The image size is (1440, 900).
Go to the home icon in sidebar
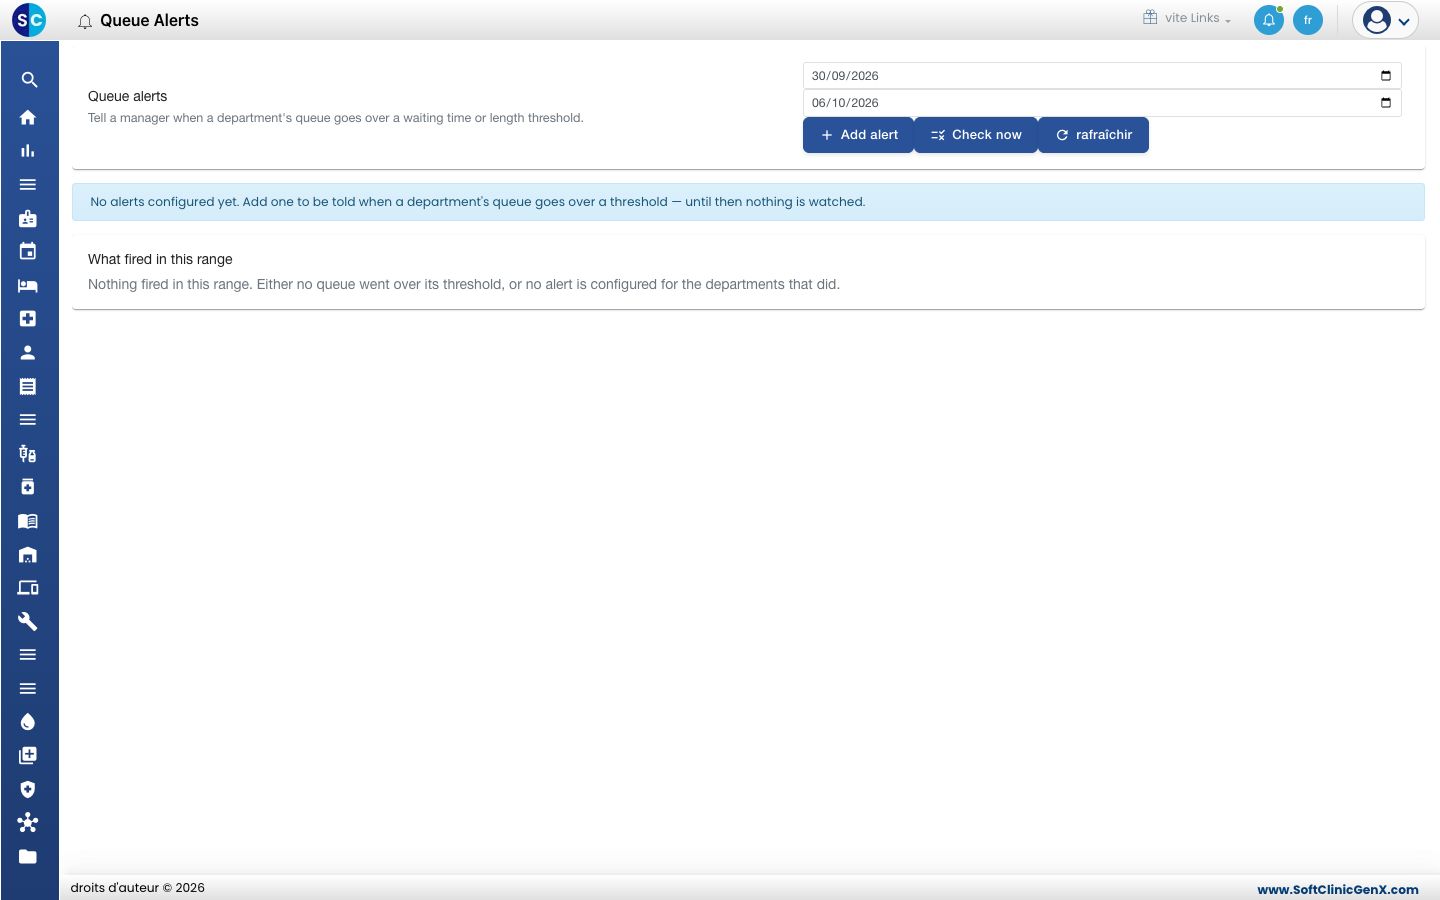click(x=28, y=117)
